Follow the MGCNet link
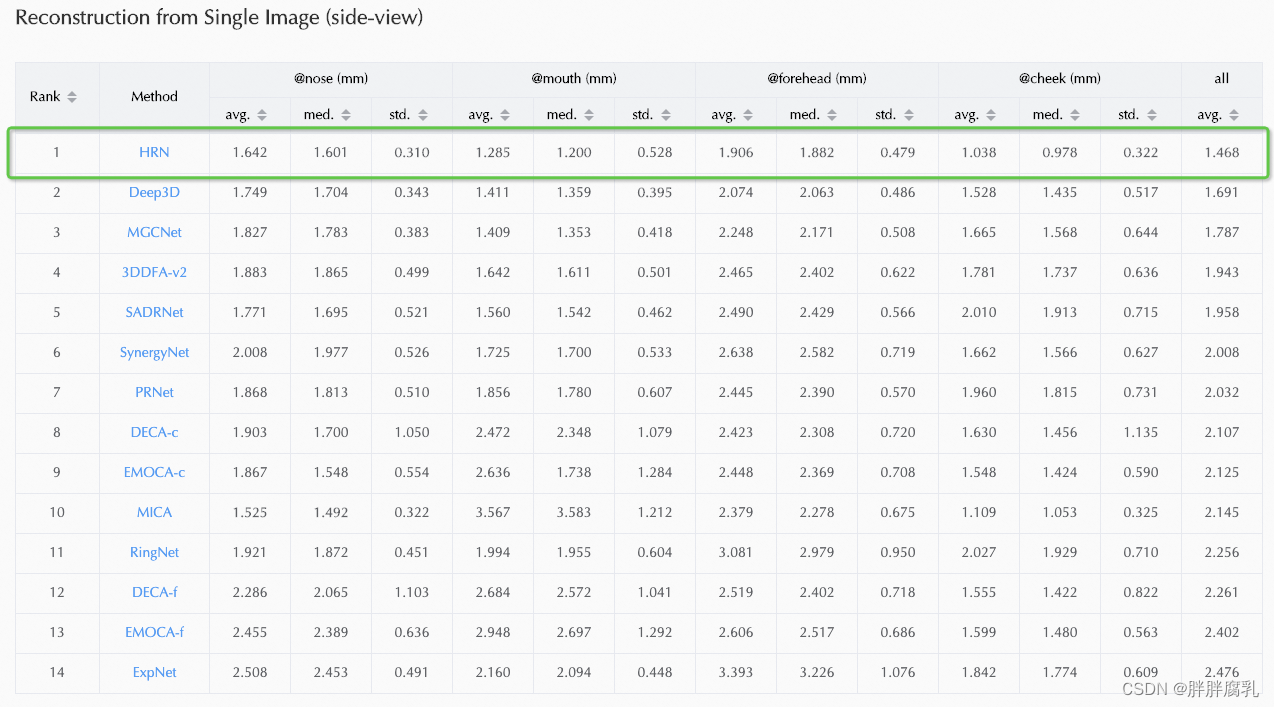 tap(154, 232)
